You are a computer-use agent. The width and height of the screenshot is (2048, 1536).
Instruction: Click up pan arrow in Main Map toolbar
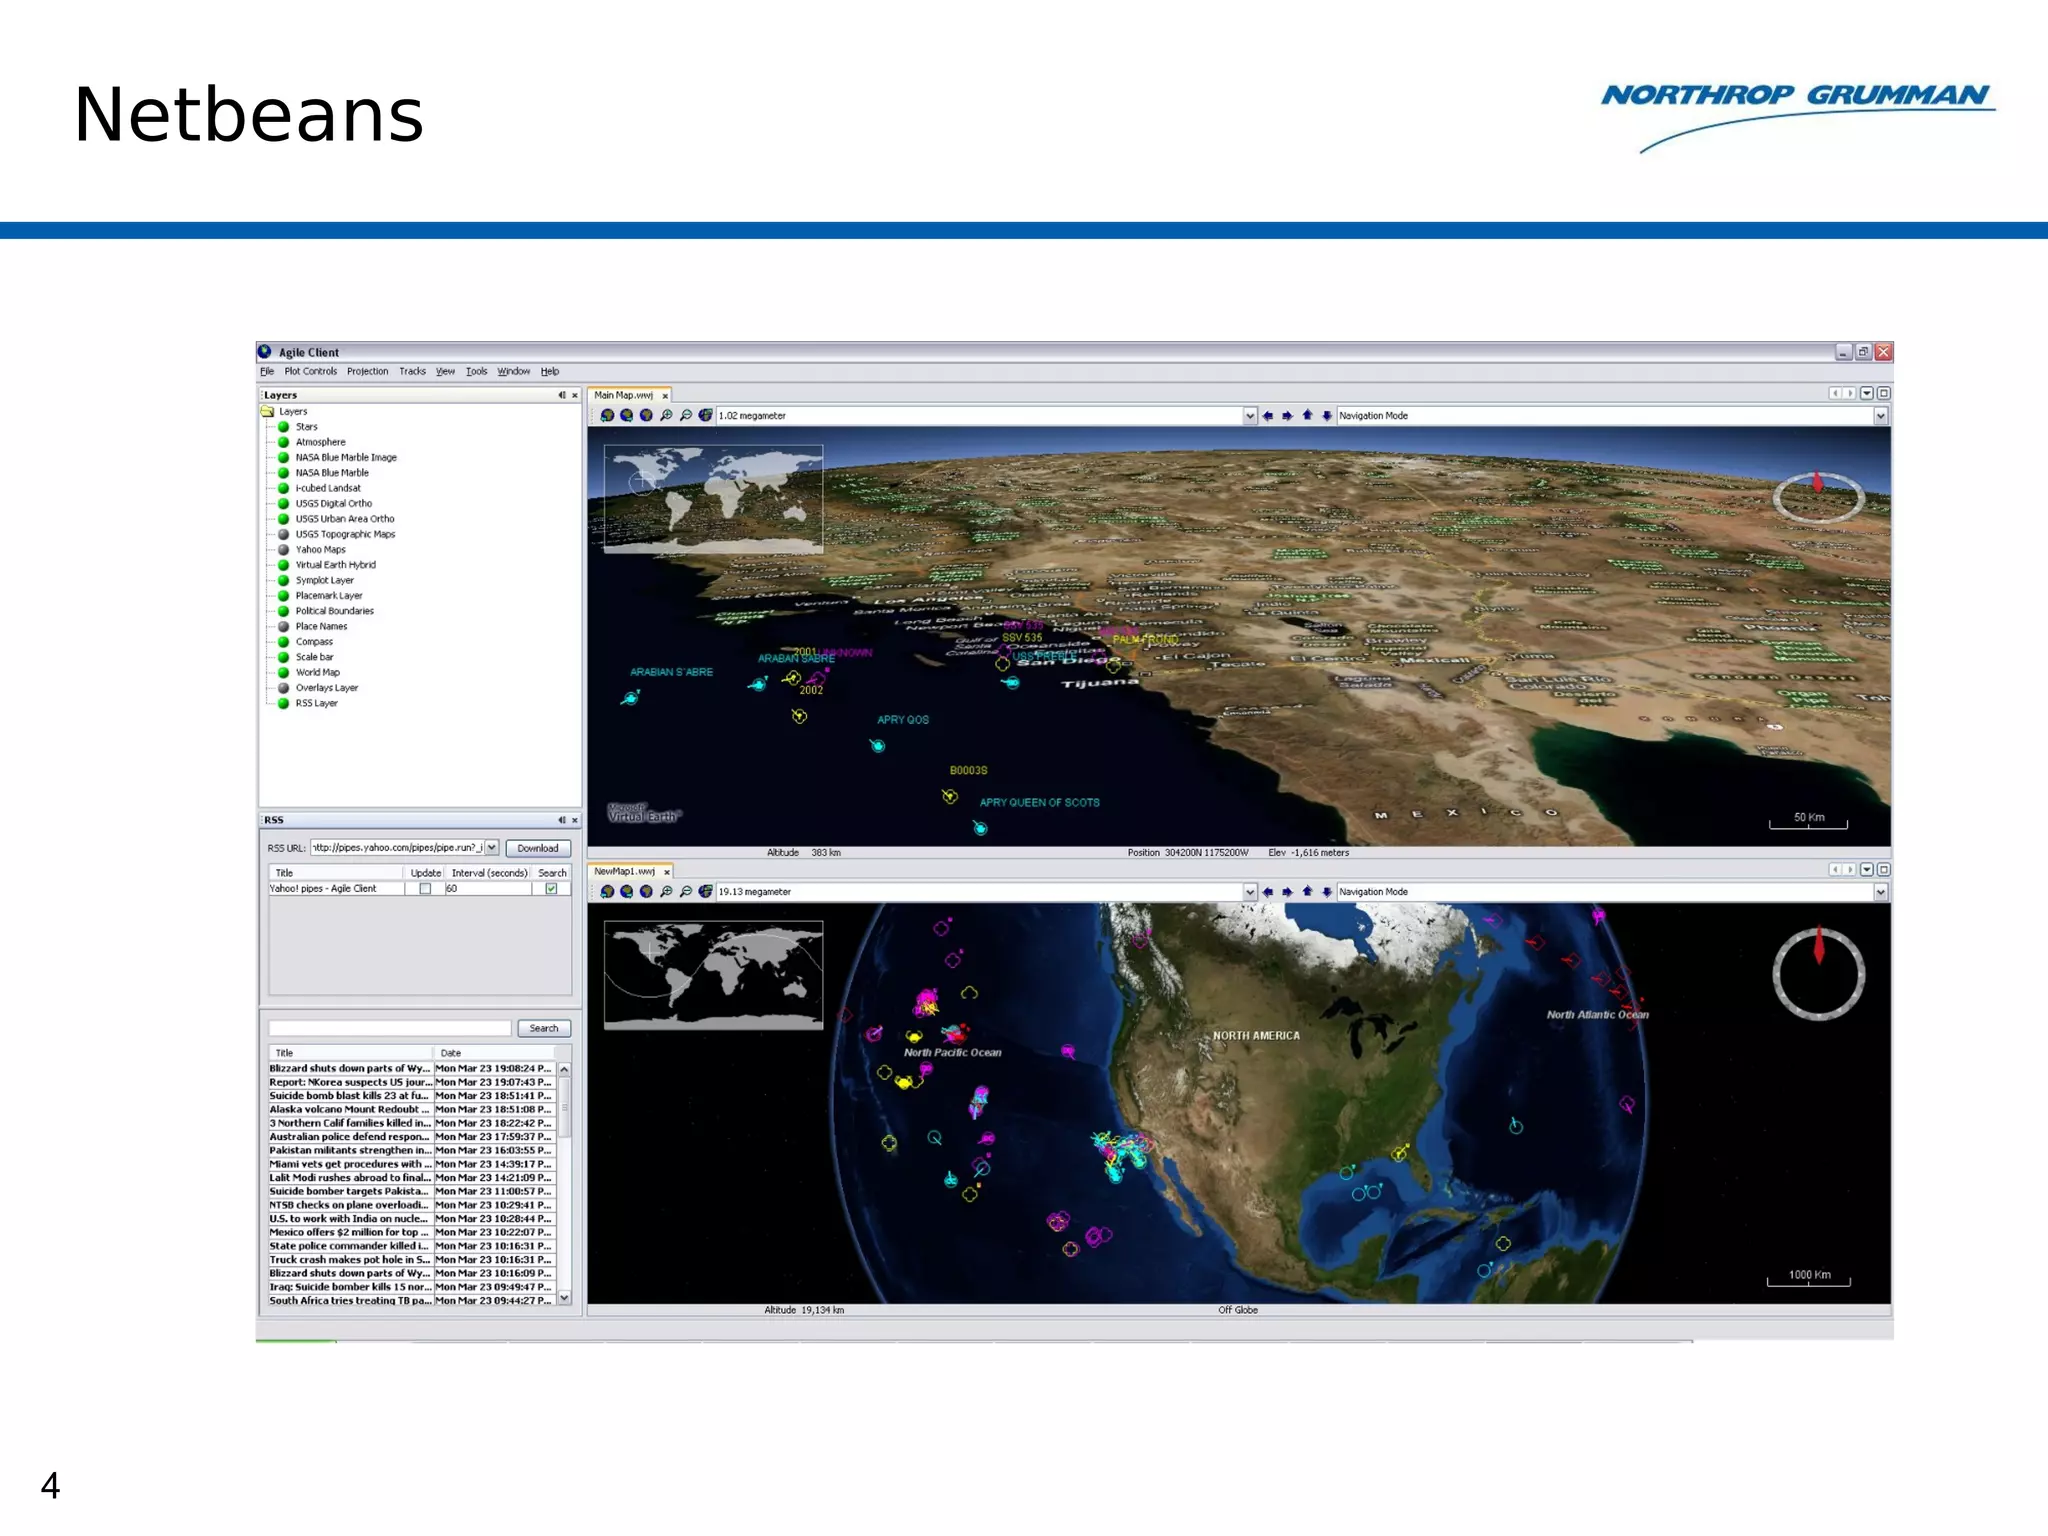(1307, 416)
